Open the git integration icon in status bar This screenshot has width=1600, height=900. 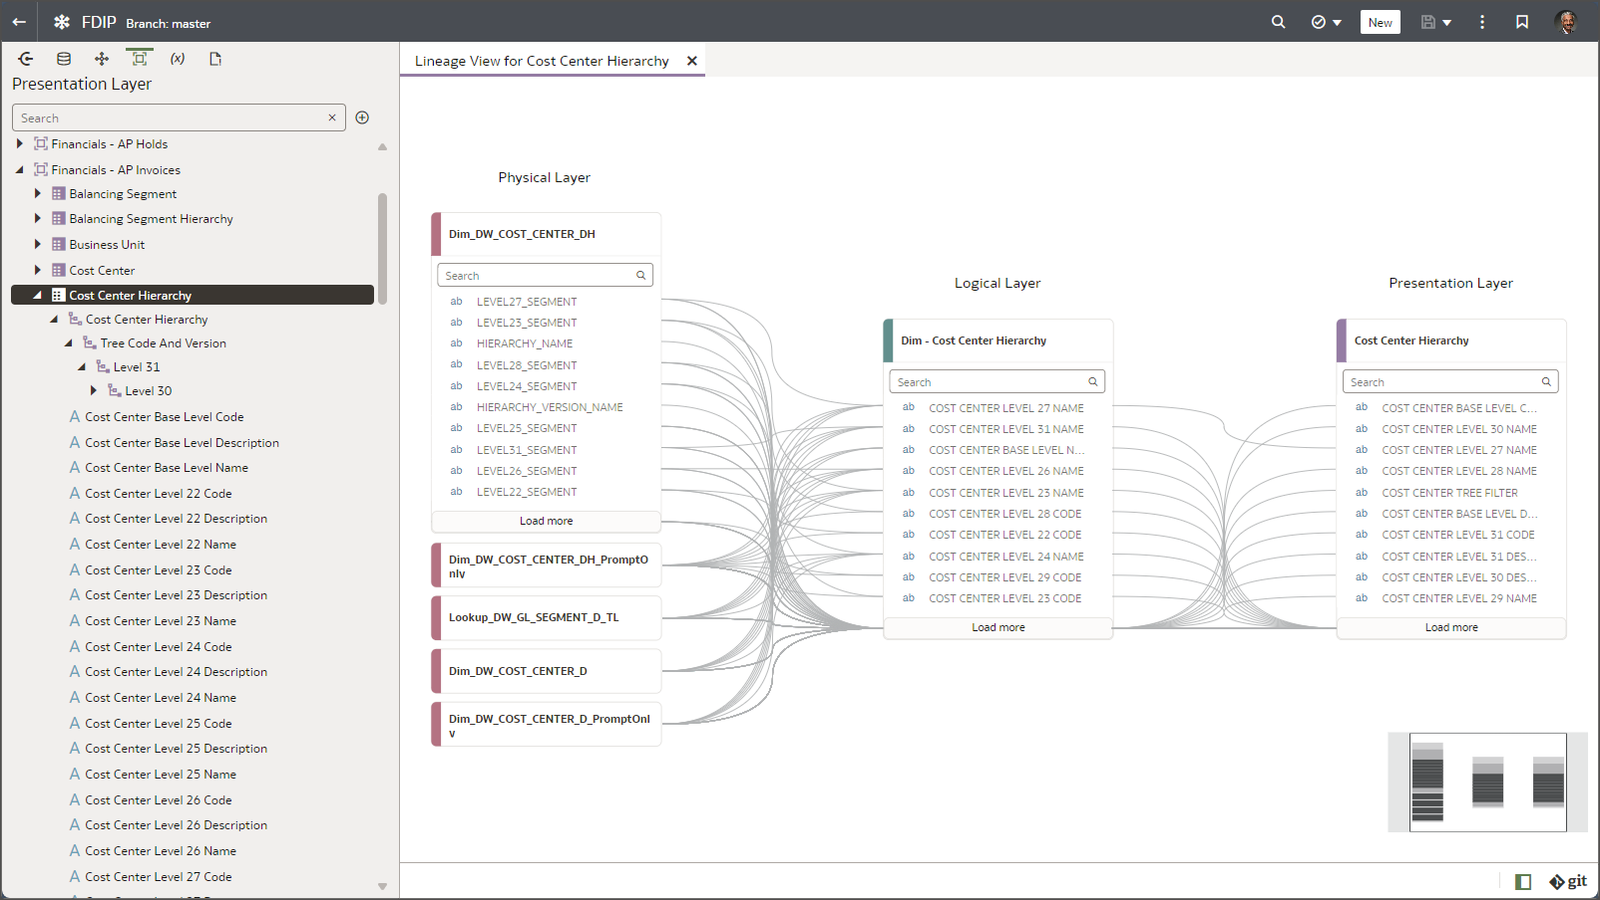(1568, 881)
